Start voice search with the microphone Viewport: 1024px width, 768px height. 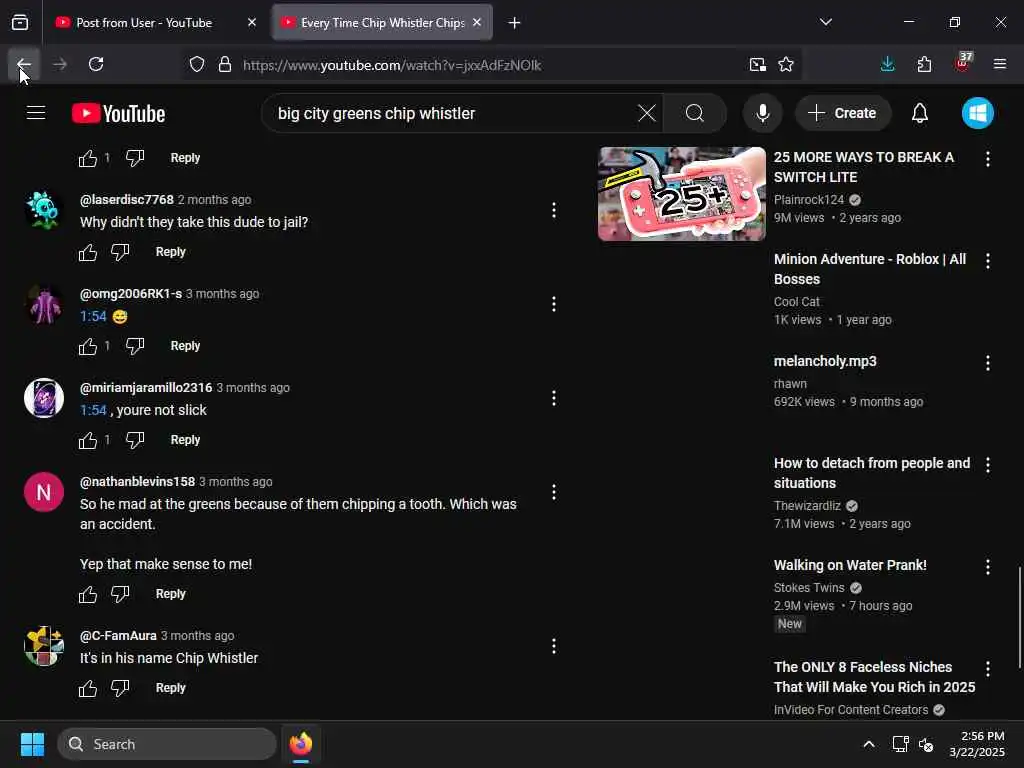point(762,113)
